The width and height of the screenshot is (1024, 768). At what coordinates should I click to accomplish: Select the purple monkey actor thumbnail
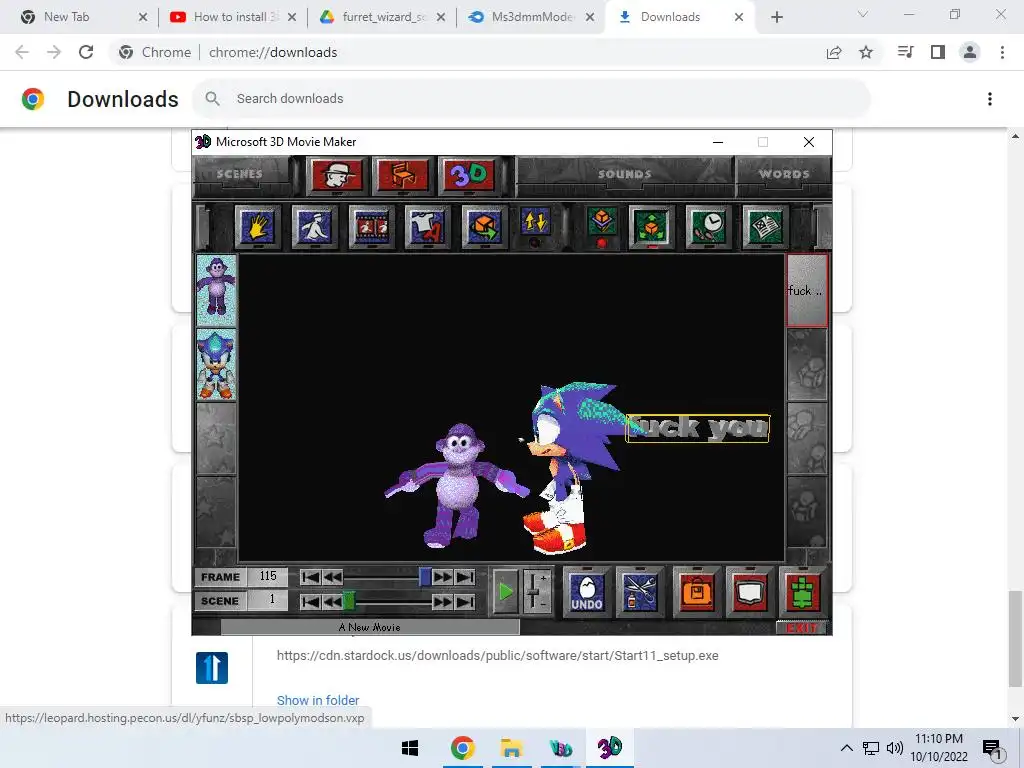point(216,290)
